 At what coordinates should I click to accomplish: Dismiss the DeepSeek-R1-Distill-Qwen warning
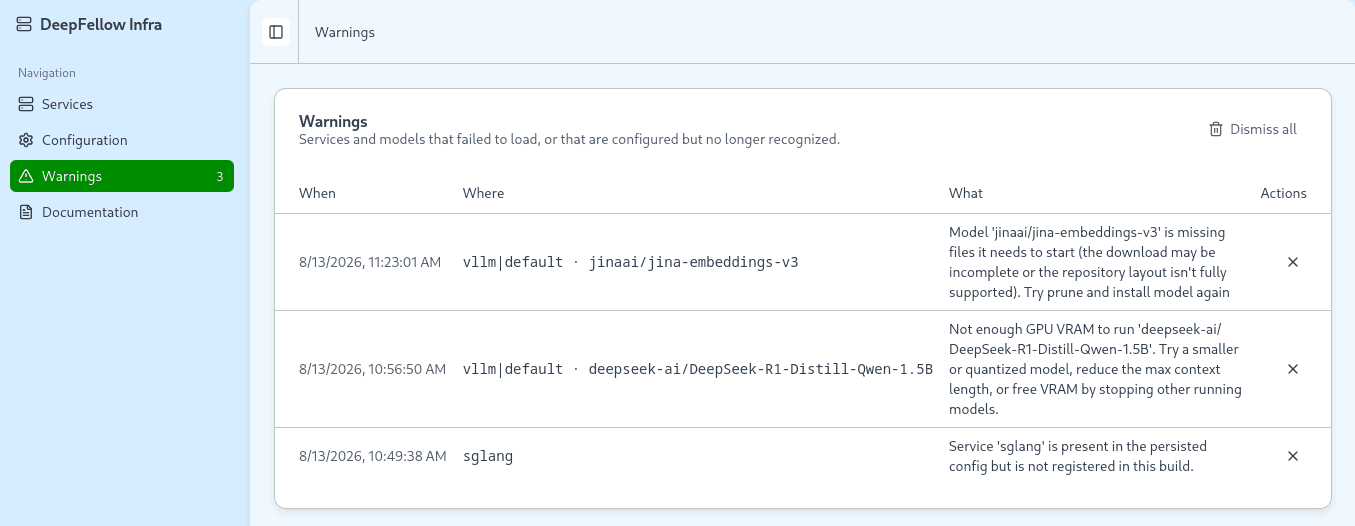pyautogui.click(x=1292, y=369)
